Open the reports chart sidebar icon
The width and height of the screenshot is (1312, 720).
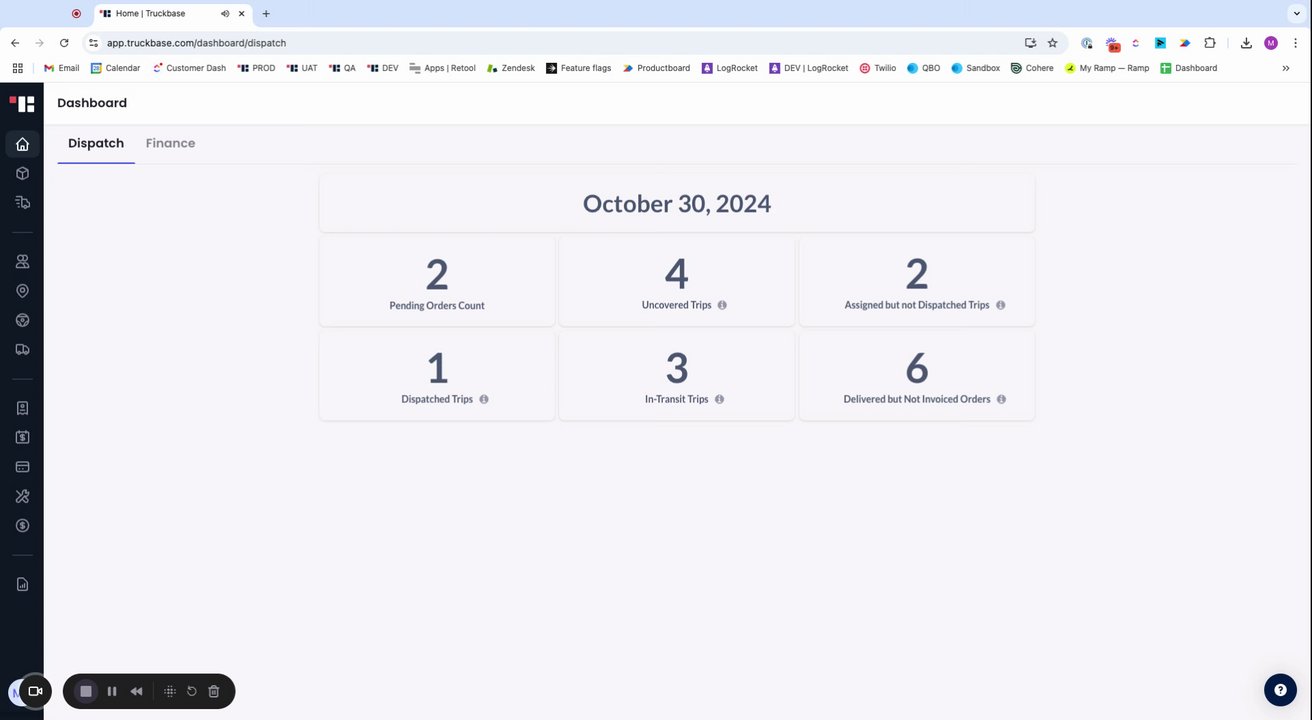pyautogui.click(x=22, y=584)
